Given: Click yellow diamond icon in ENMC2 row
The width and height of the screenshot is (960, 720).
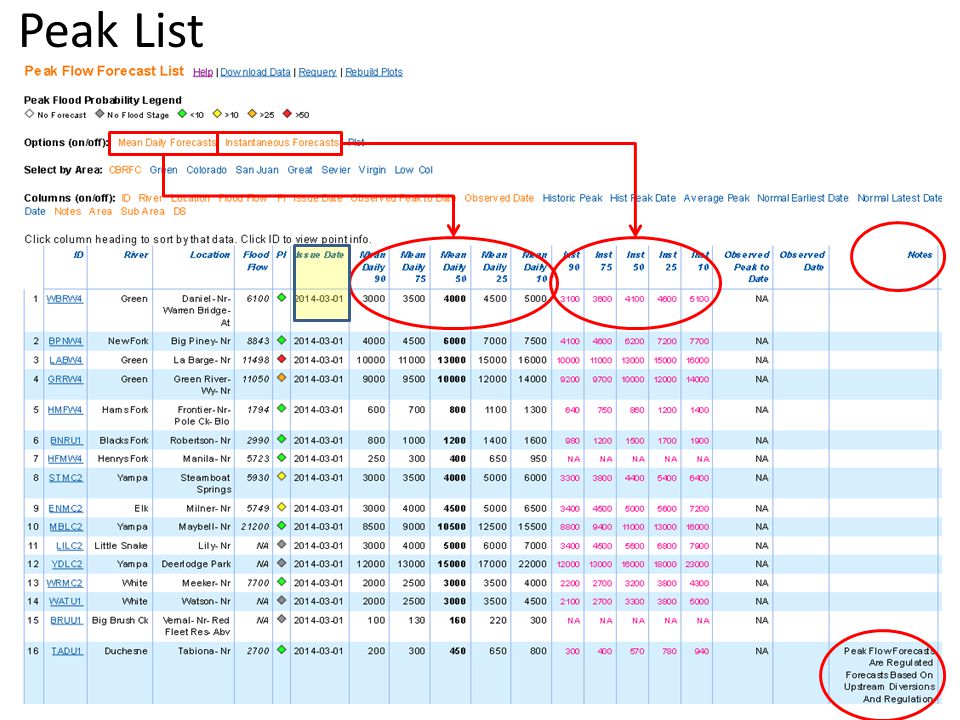Looking at the screenshot, I should click(x=282, y=507).
